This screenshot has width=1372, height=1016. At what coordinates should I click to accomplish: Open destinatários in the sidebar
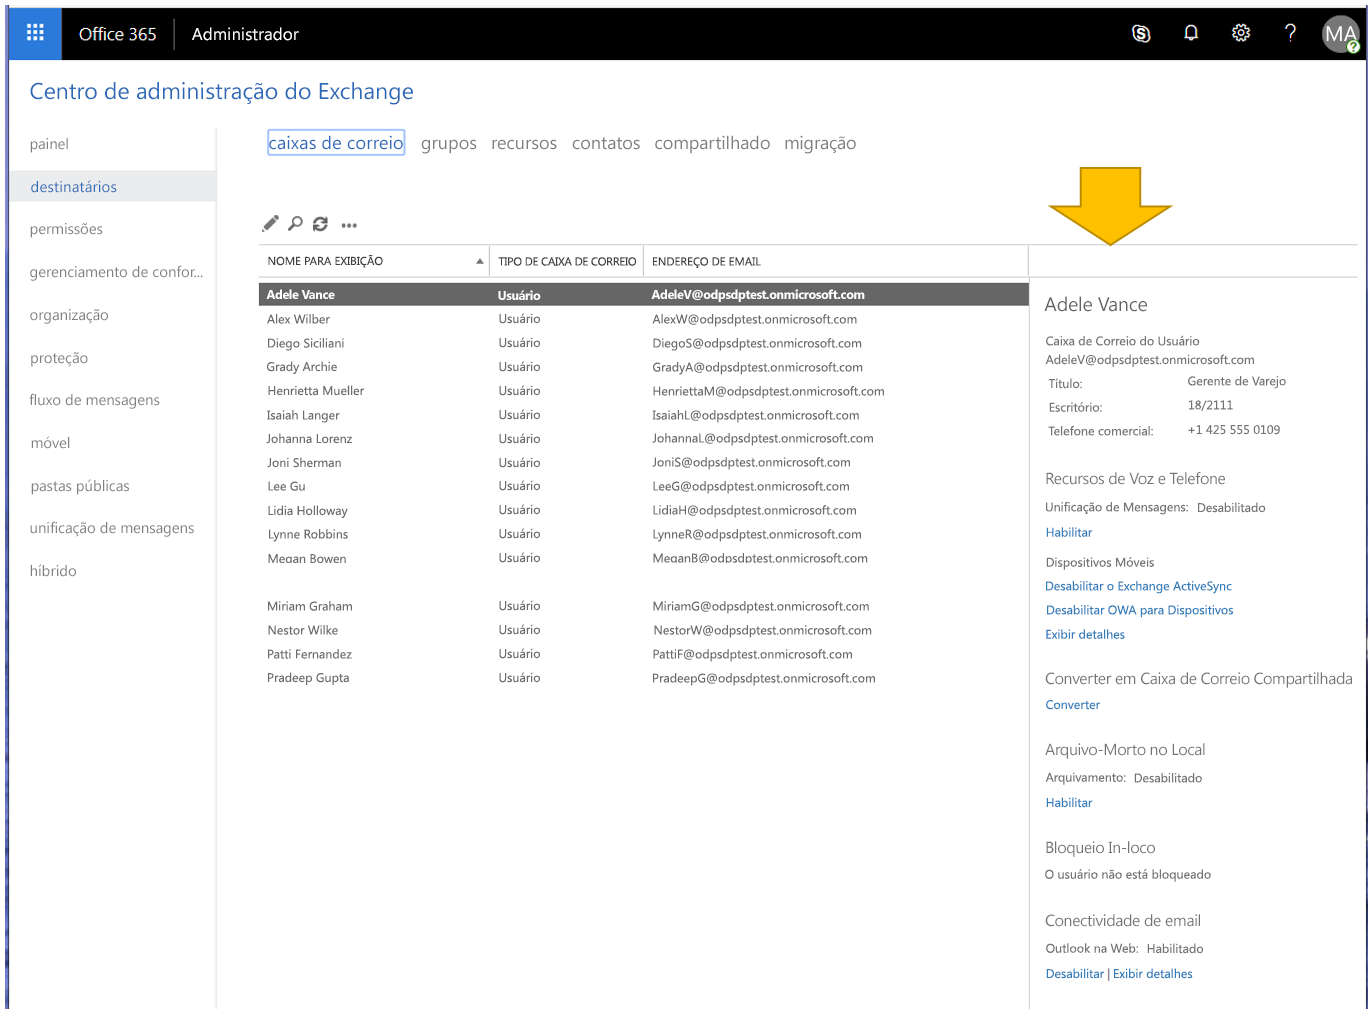pyautogui.click(x=112, y=187)
